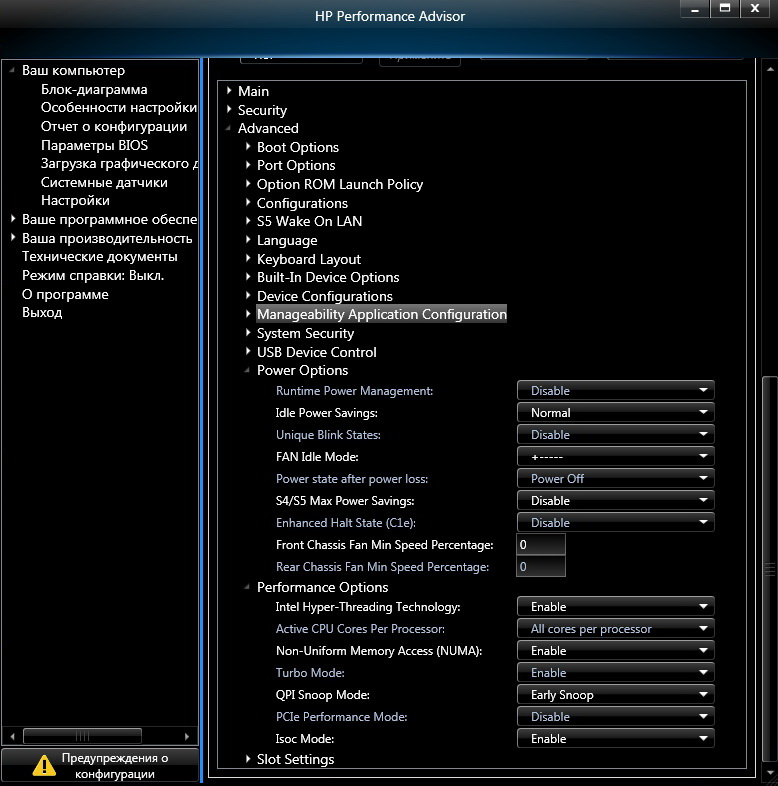Collapse the Performance Options section
The width and height of the screenshot is (778, 786).
coord(247,587)
